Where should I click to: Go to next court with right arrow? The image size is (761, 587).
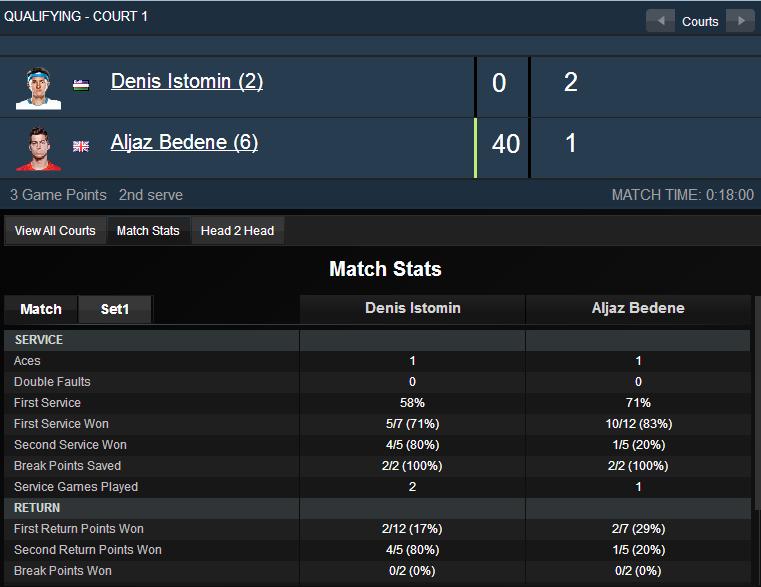coord(740,21)
